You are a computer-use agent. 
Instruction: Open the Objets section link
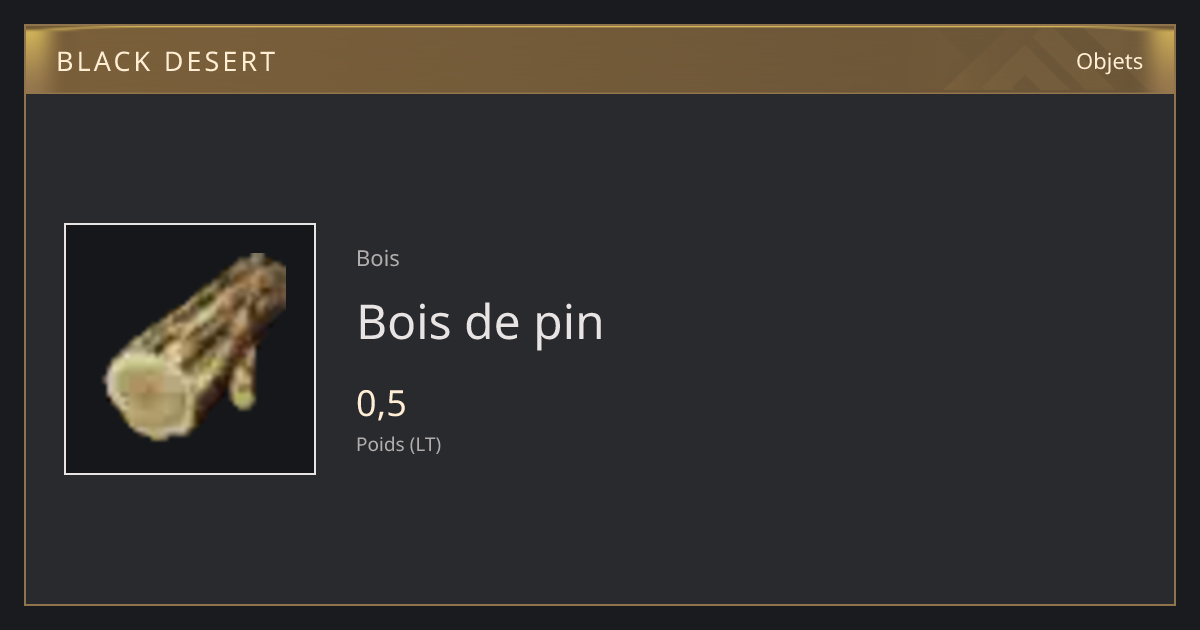click(1109, 61)
